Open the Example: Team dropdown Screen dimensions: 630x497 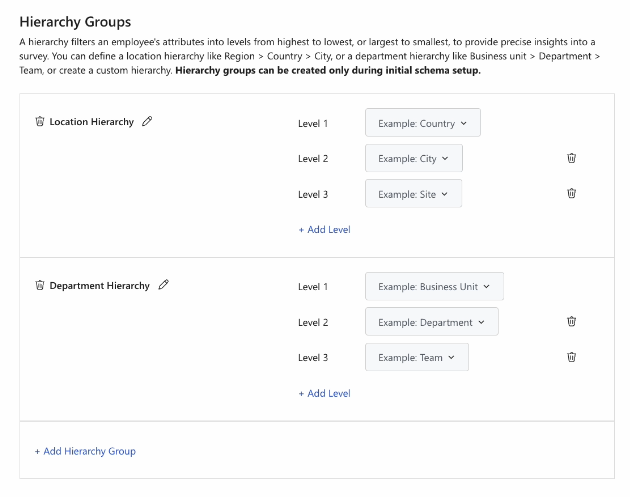point(417,357)
